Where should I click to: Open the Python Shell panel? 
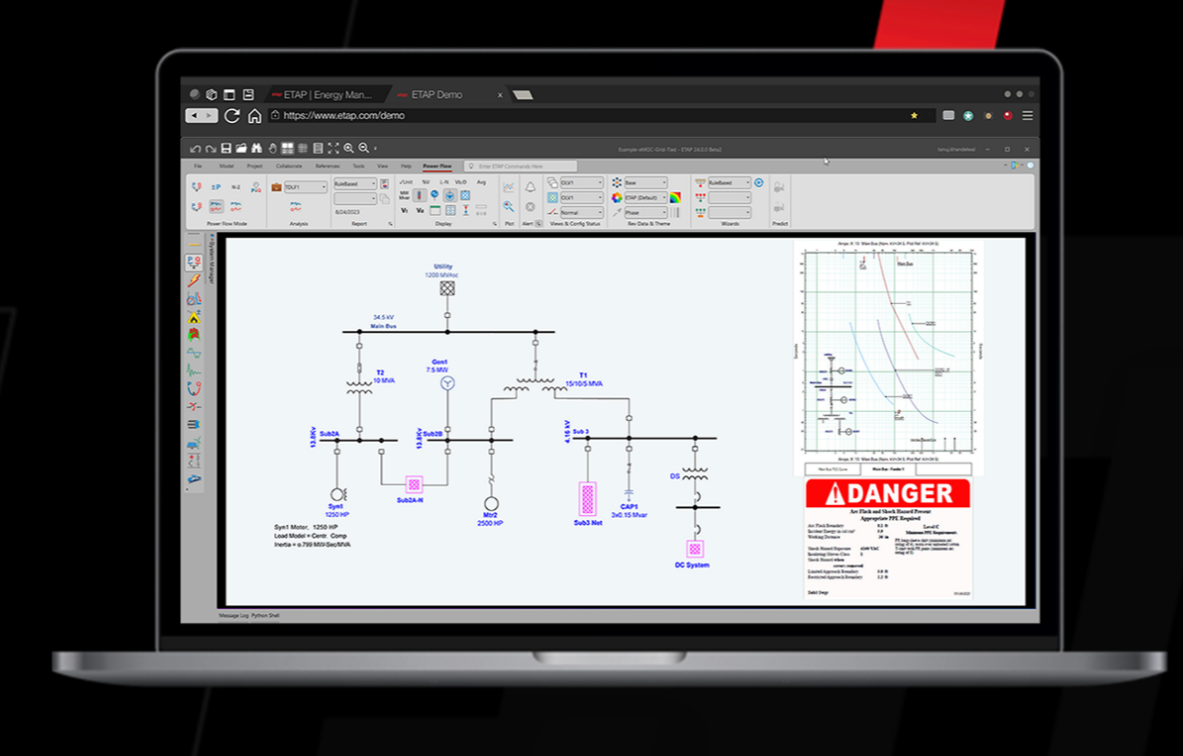pyautogui.click(x=266, y=616)
